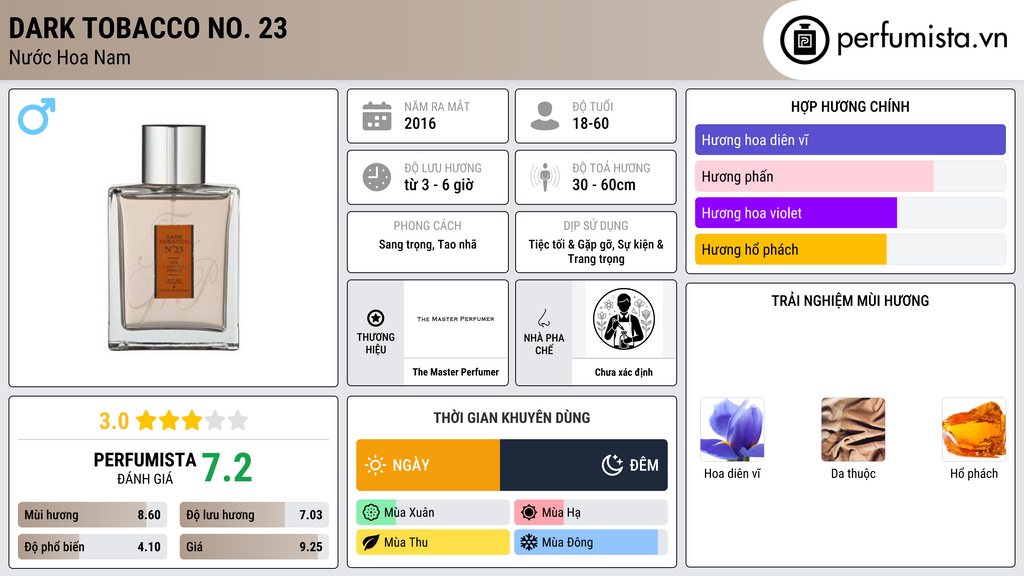Click the perfumista.vn bottle logo icon
This screenshot has height=576, width=1024.
(804, 40)
